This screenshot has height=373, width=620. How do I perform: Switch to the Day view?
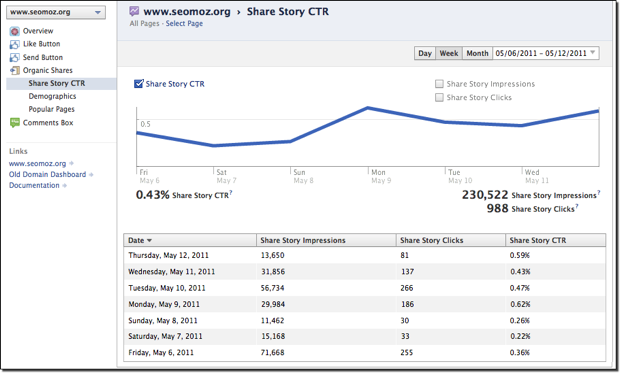(425, 53)
